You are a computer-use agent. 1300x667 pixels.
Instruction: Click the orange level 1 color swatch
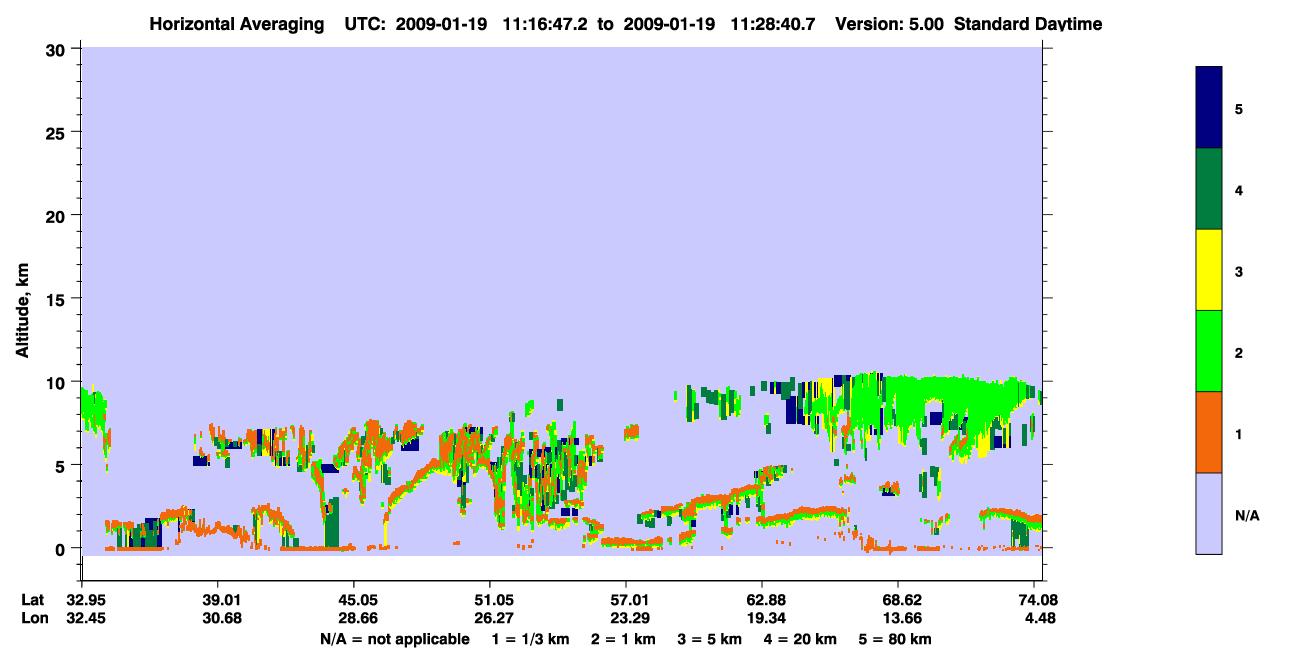[x=1209, y=432]
